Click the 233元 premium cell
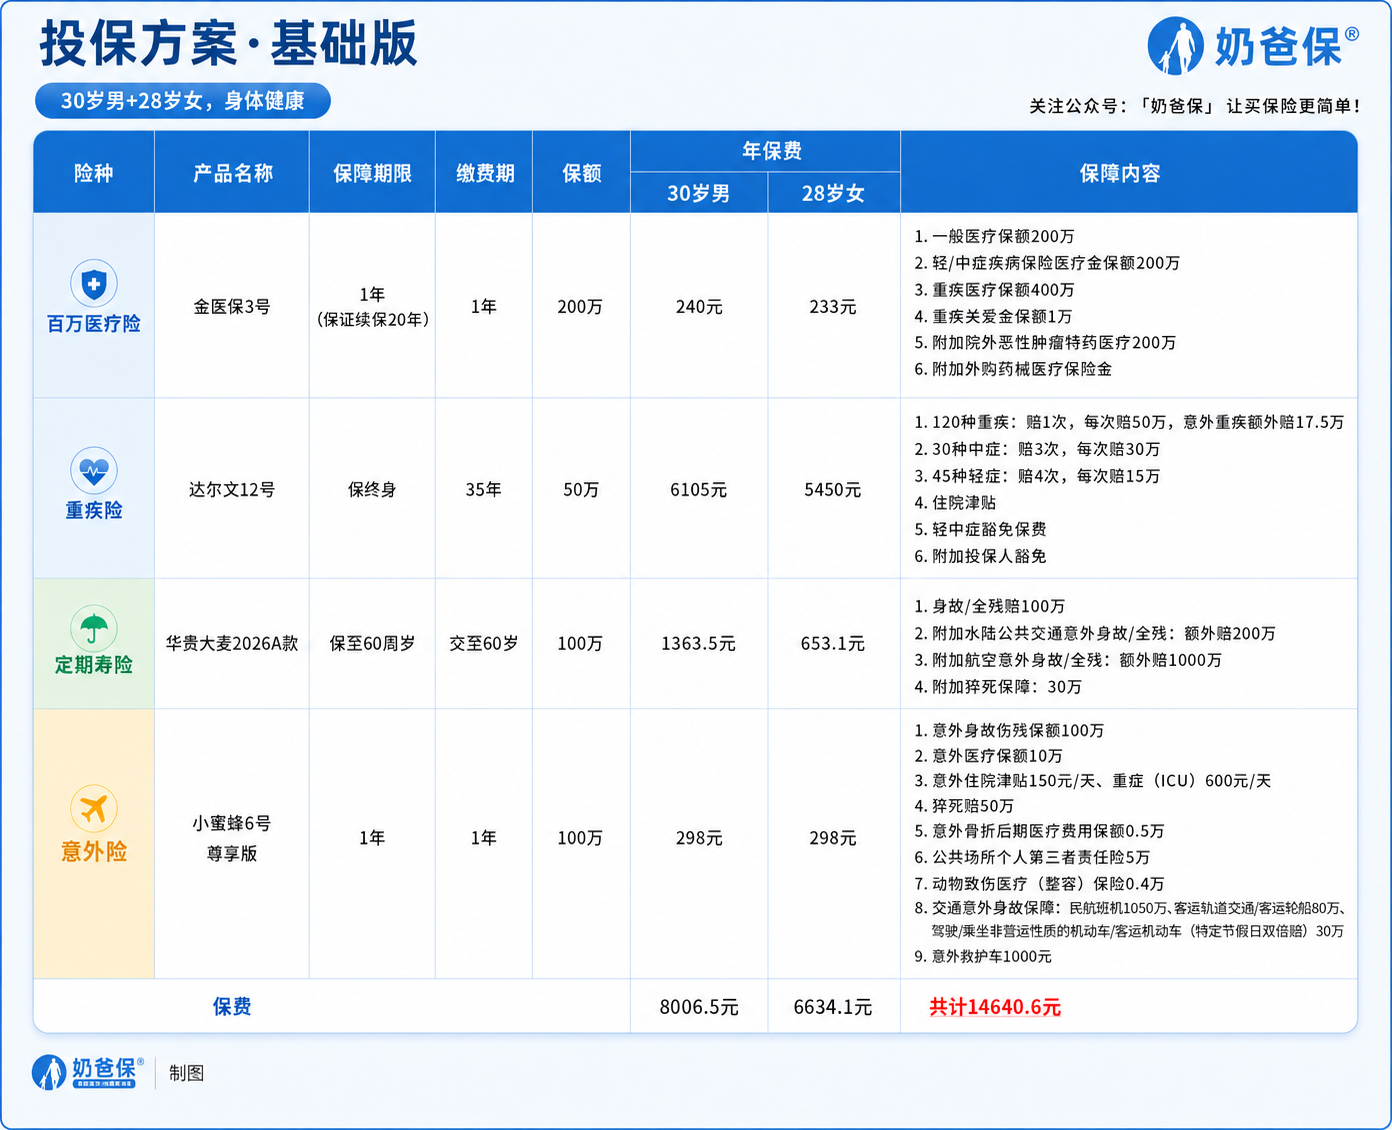 (x=833, y=307)
